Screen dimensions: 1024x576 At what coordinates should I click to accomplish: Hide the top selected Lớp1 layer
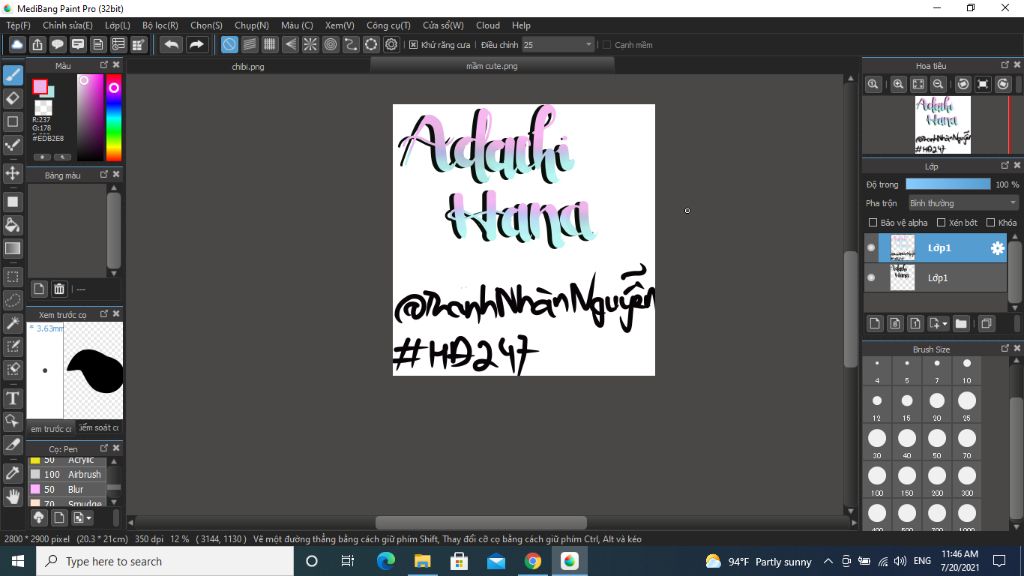click(x=871, y=248)
